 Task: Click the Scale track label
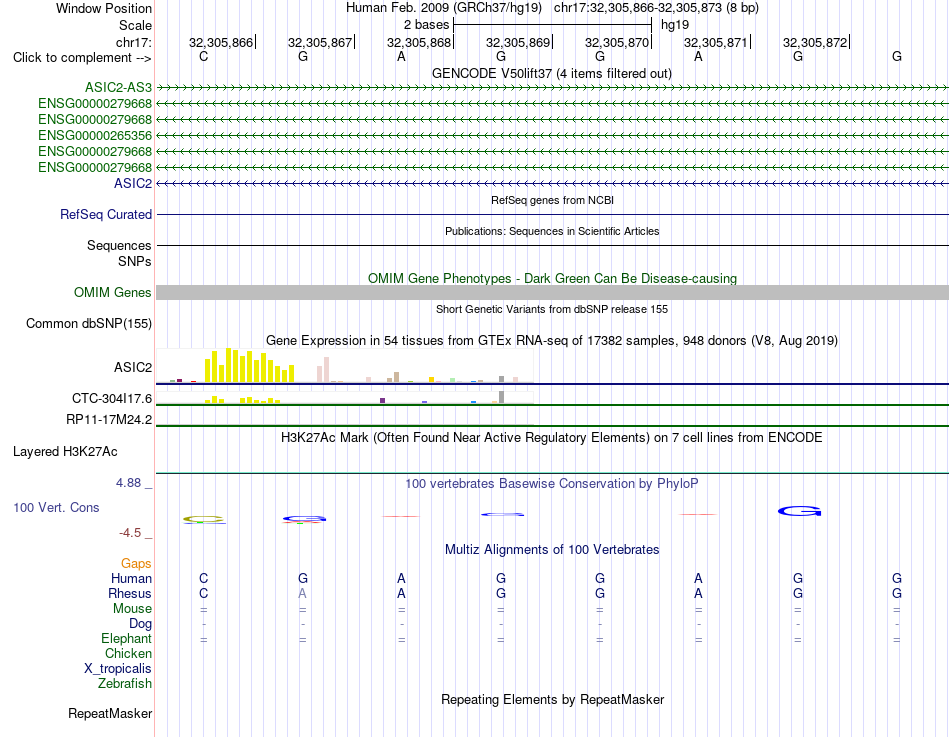[135, 26]
